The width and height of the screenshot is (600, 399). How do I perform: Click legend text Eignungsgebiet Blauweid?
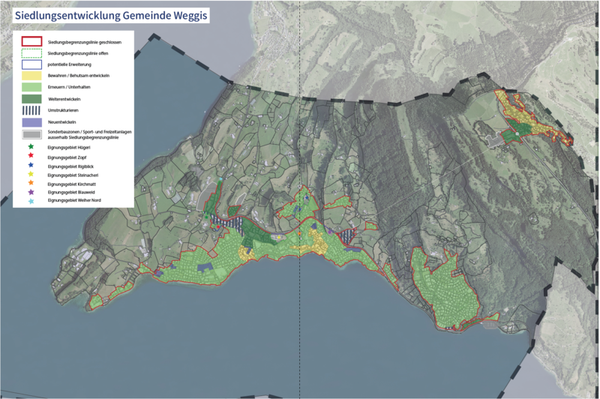click(x=71, y=192)
